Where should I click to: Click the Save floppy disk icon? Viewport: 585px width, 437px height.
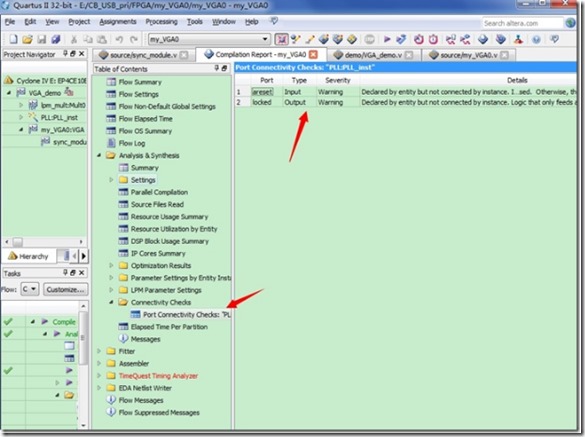[42, 39]
